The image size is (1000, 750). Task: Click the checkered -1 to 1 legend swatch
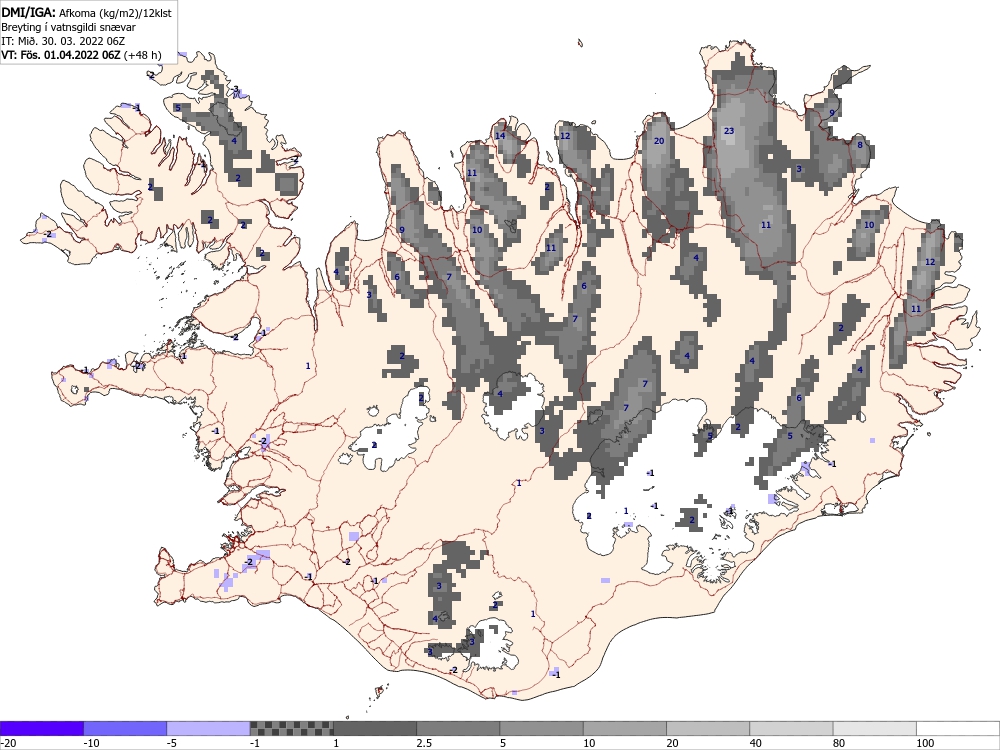click(291, 728)
